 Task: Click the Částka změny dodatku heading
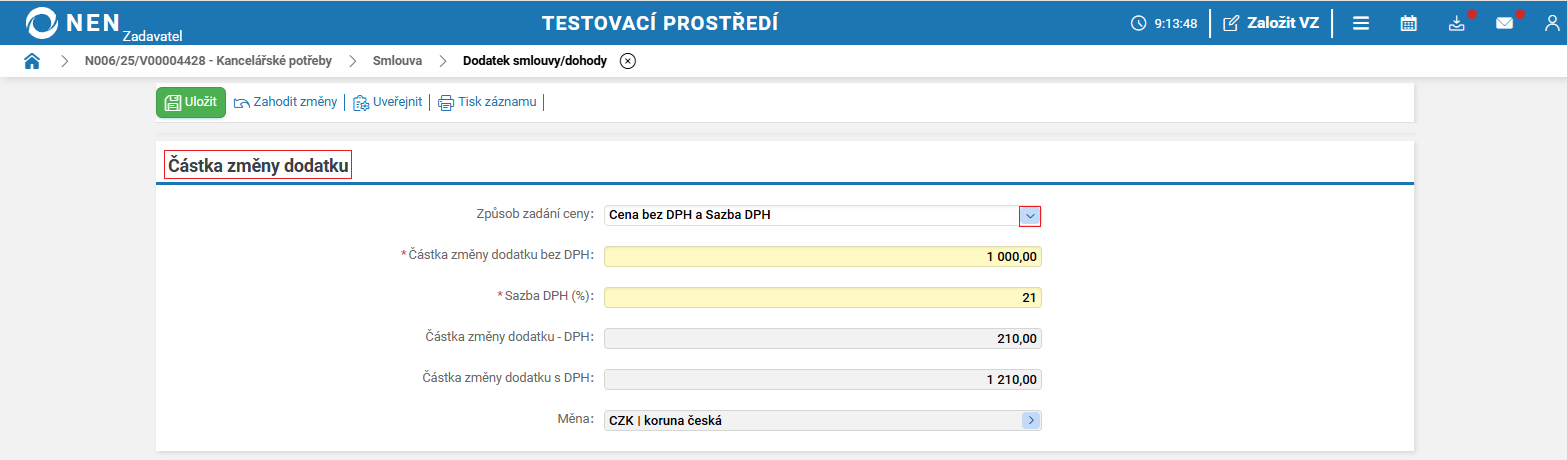coord(258,165)
